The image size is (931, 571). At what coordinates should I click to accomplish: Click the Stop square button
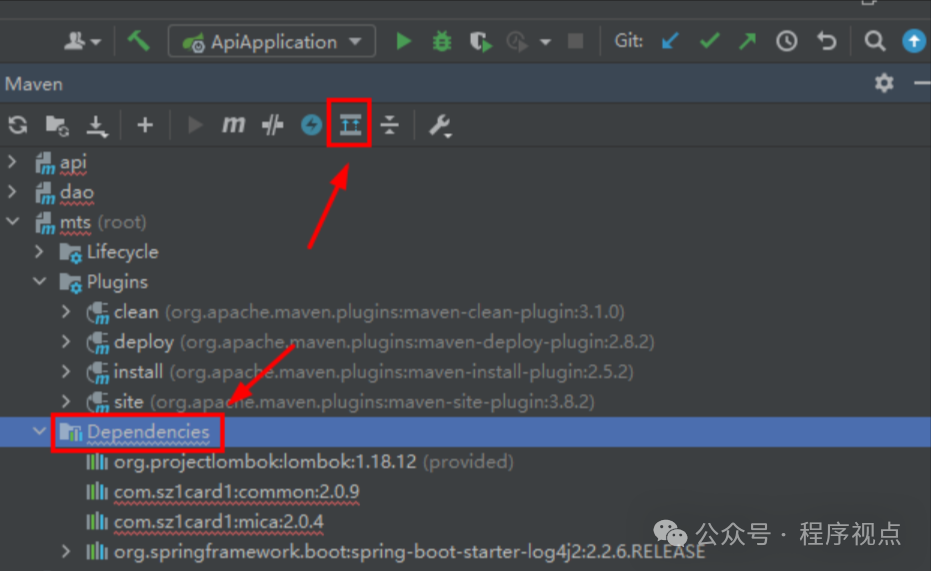pyautogui.click(x=575, y=42)
